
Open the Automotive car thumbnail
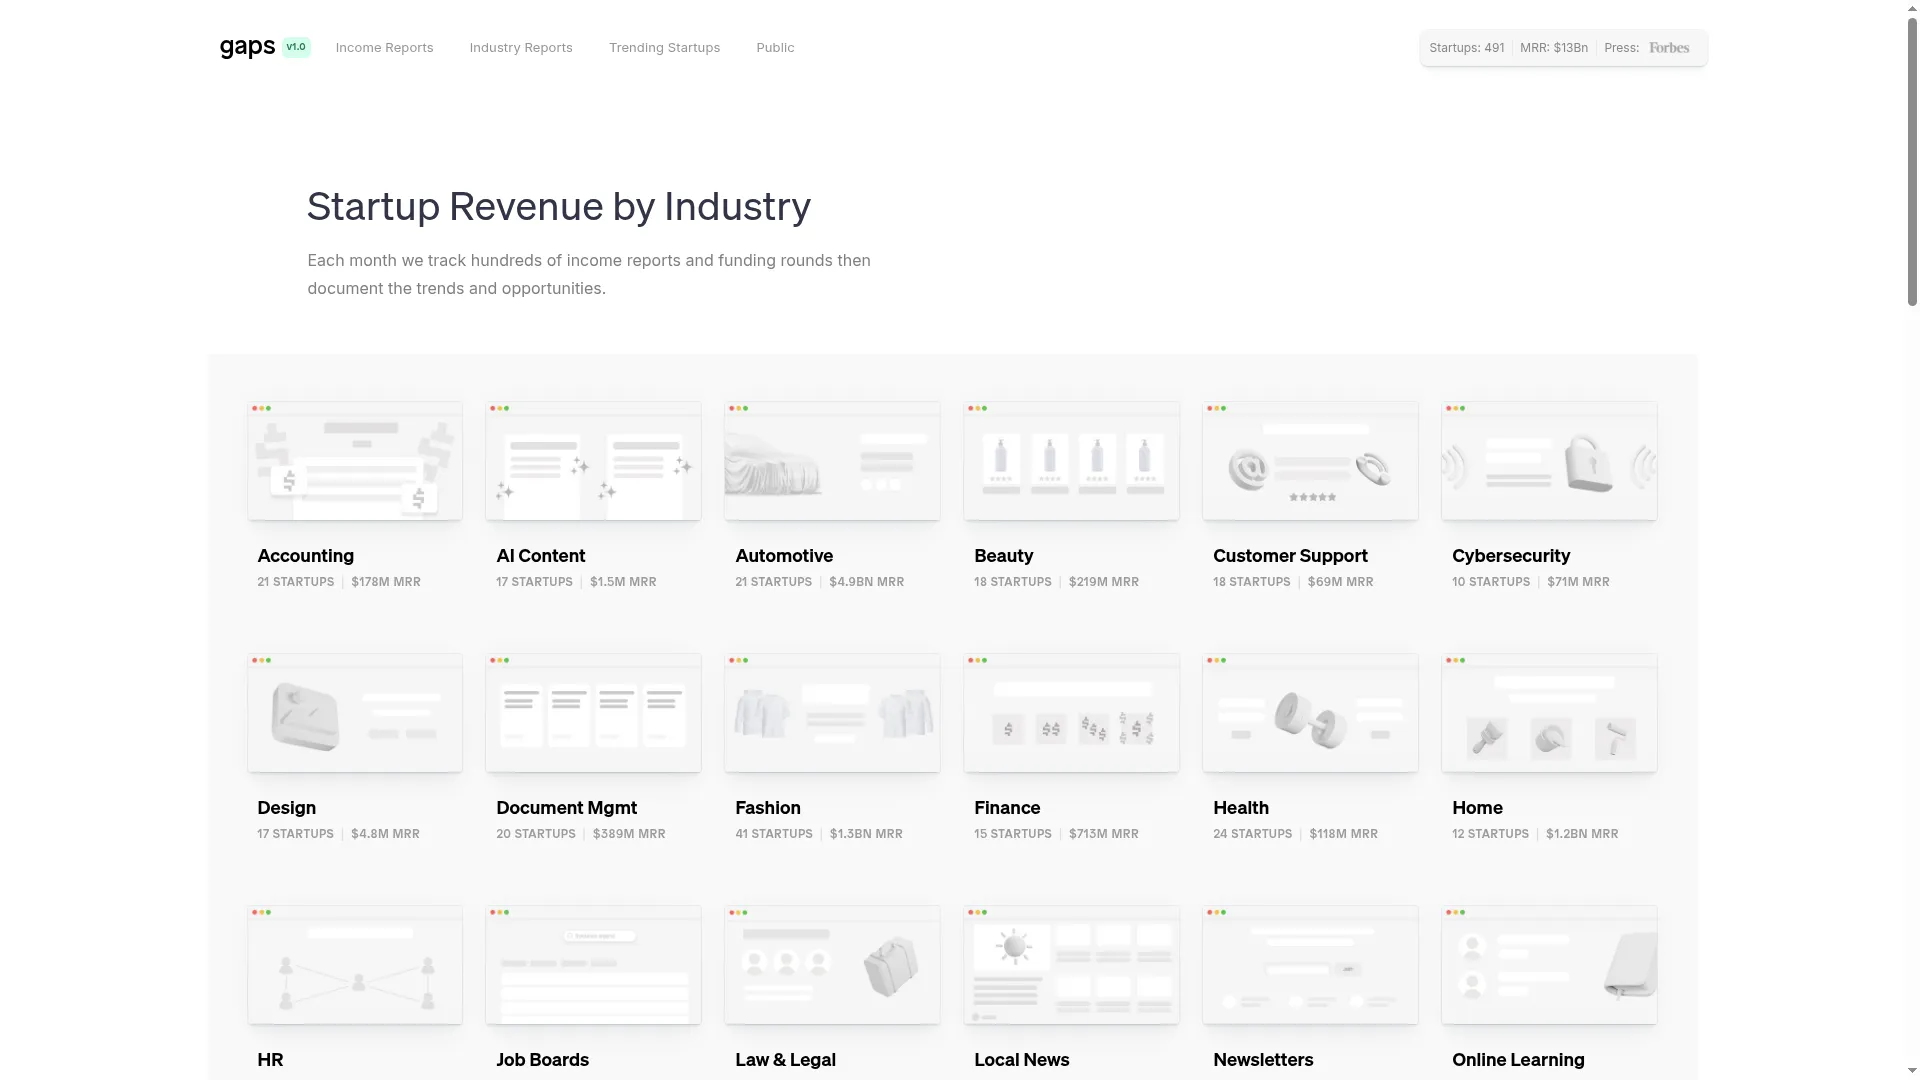click(x=832, y=461)
